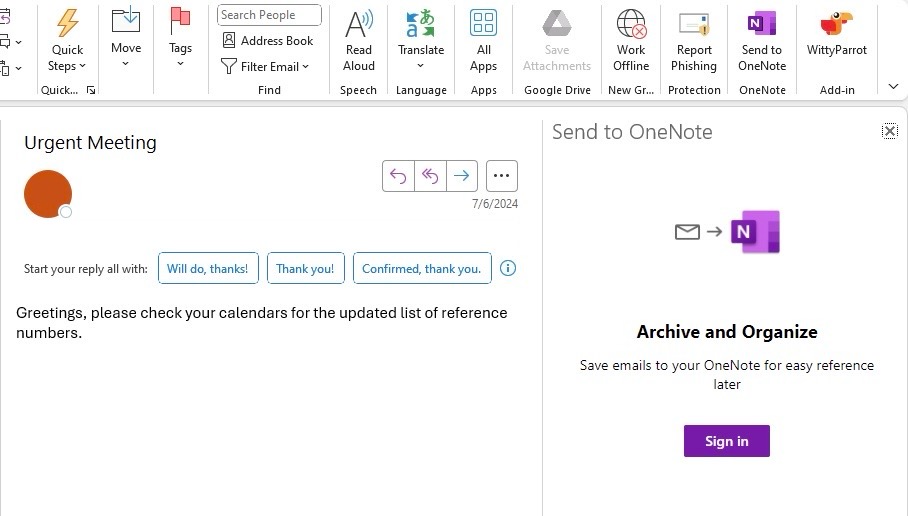Open the more actions ellipsis menu
908x516 pixels.
click(x=501, y=175)
